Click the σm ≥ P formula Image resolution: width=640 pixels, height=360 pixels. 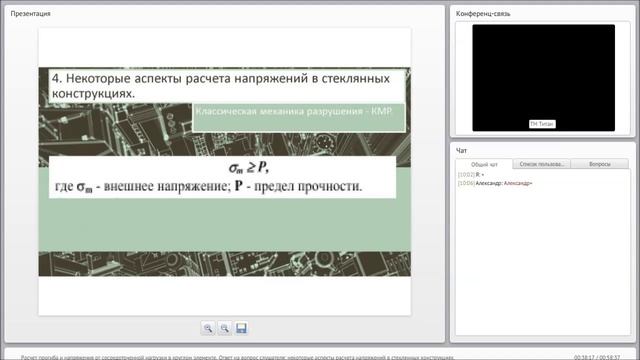point(249,167)
